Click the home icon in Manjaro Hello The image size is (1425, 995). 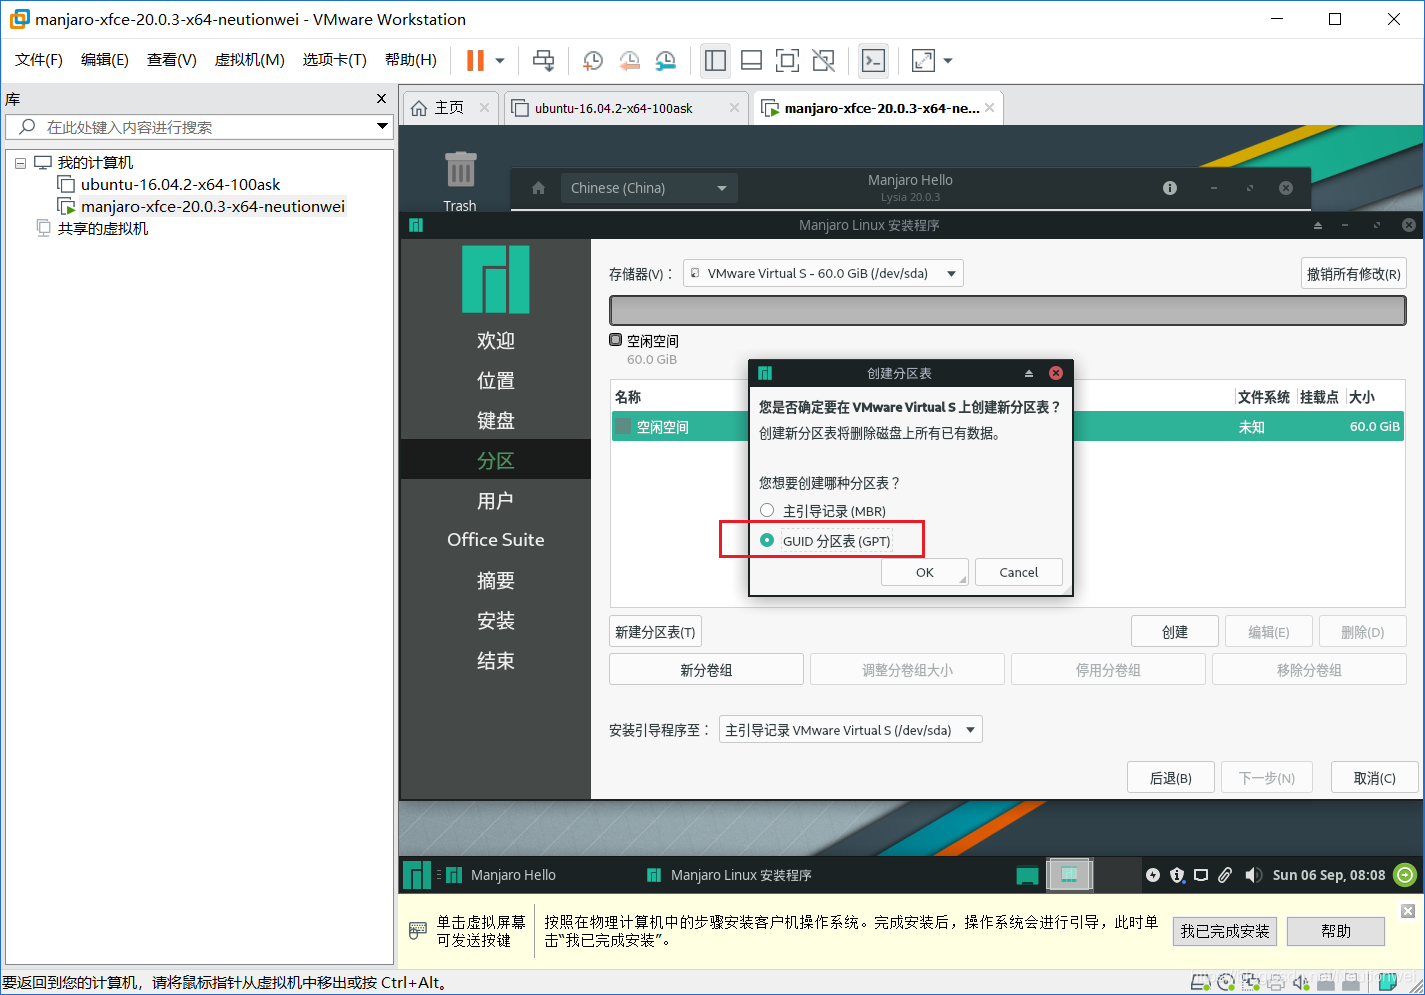click(538, 188)
